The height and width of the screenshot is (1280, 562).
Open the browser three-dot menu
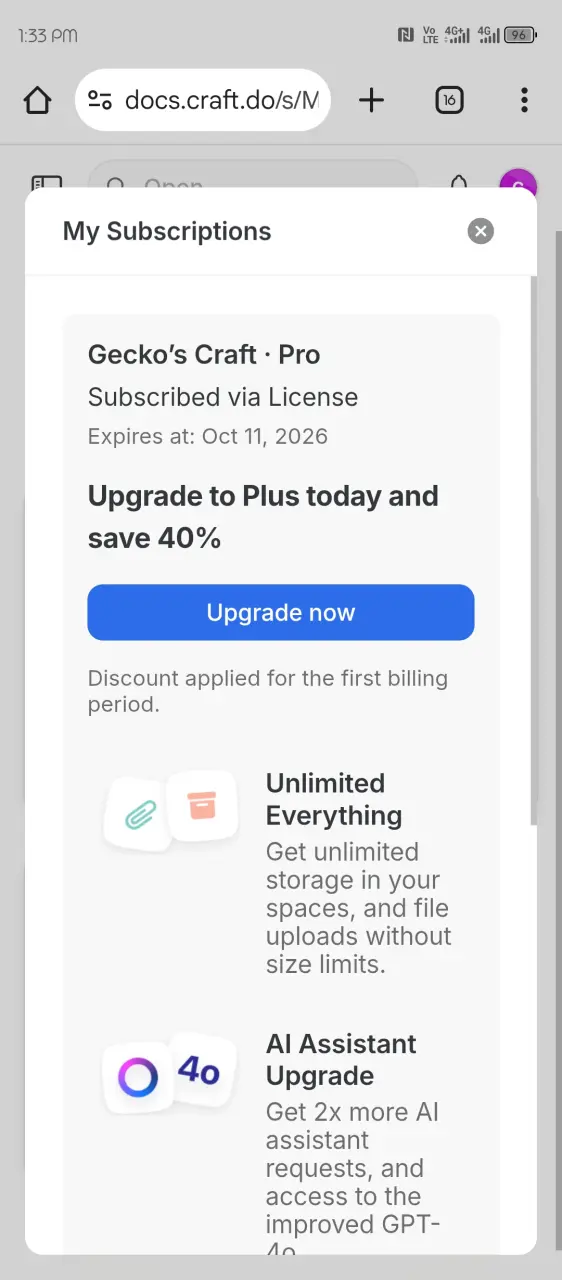(x=524, y=100)
